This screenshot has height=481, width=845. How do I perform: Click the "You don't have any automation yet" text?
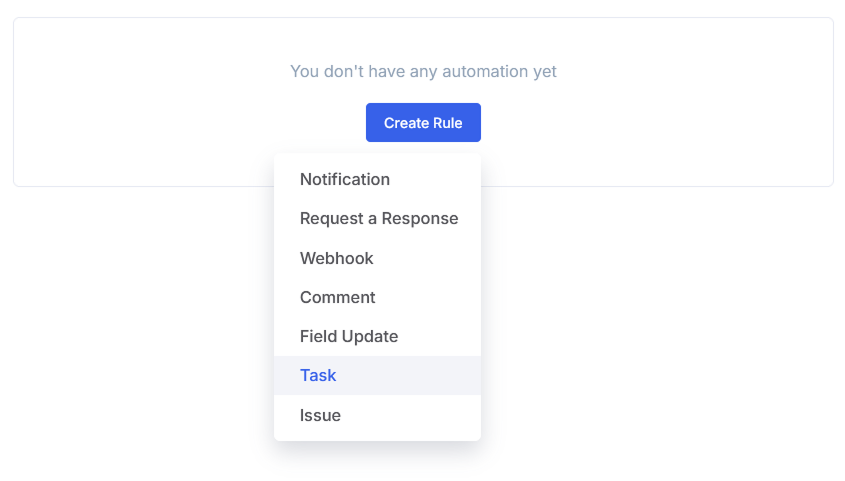[x=423, y=72]
